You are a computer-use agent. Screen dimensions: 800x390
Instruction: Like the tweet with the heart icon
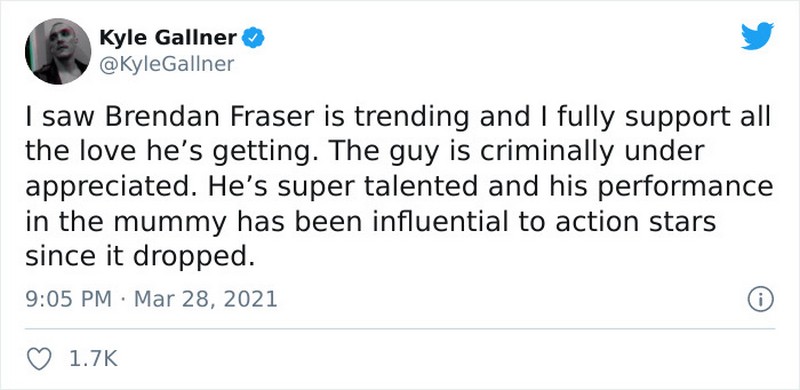pos(39,359)
